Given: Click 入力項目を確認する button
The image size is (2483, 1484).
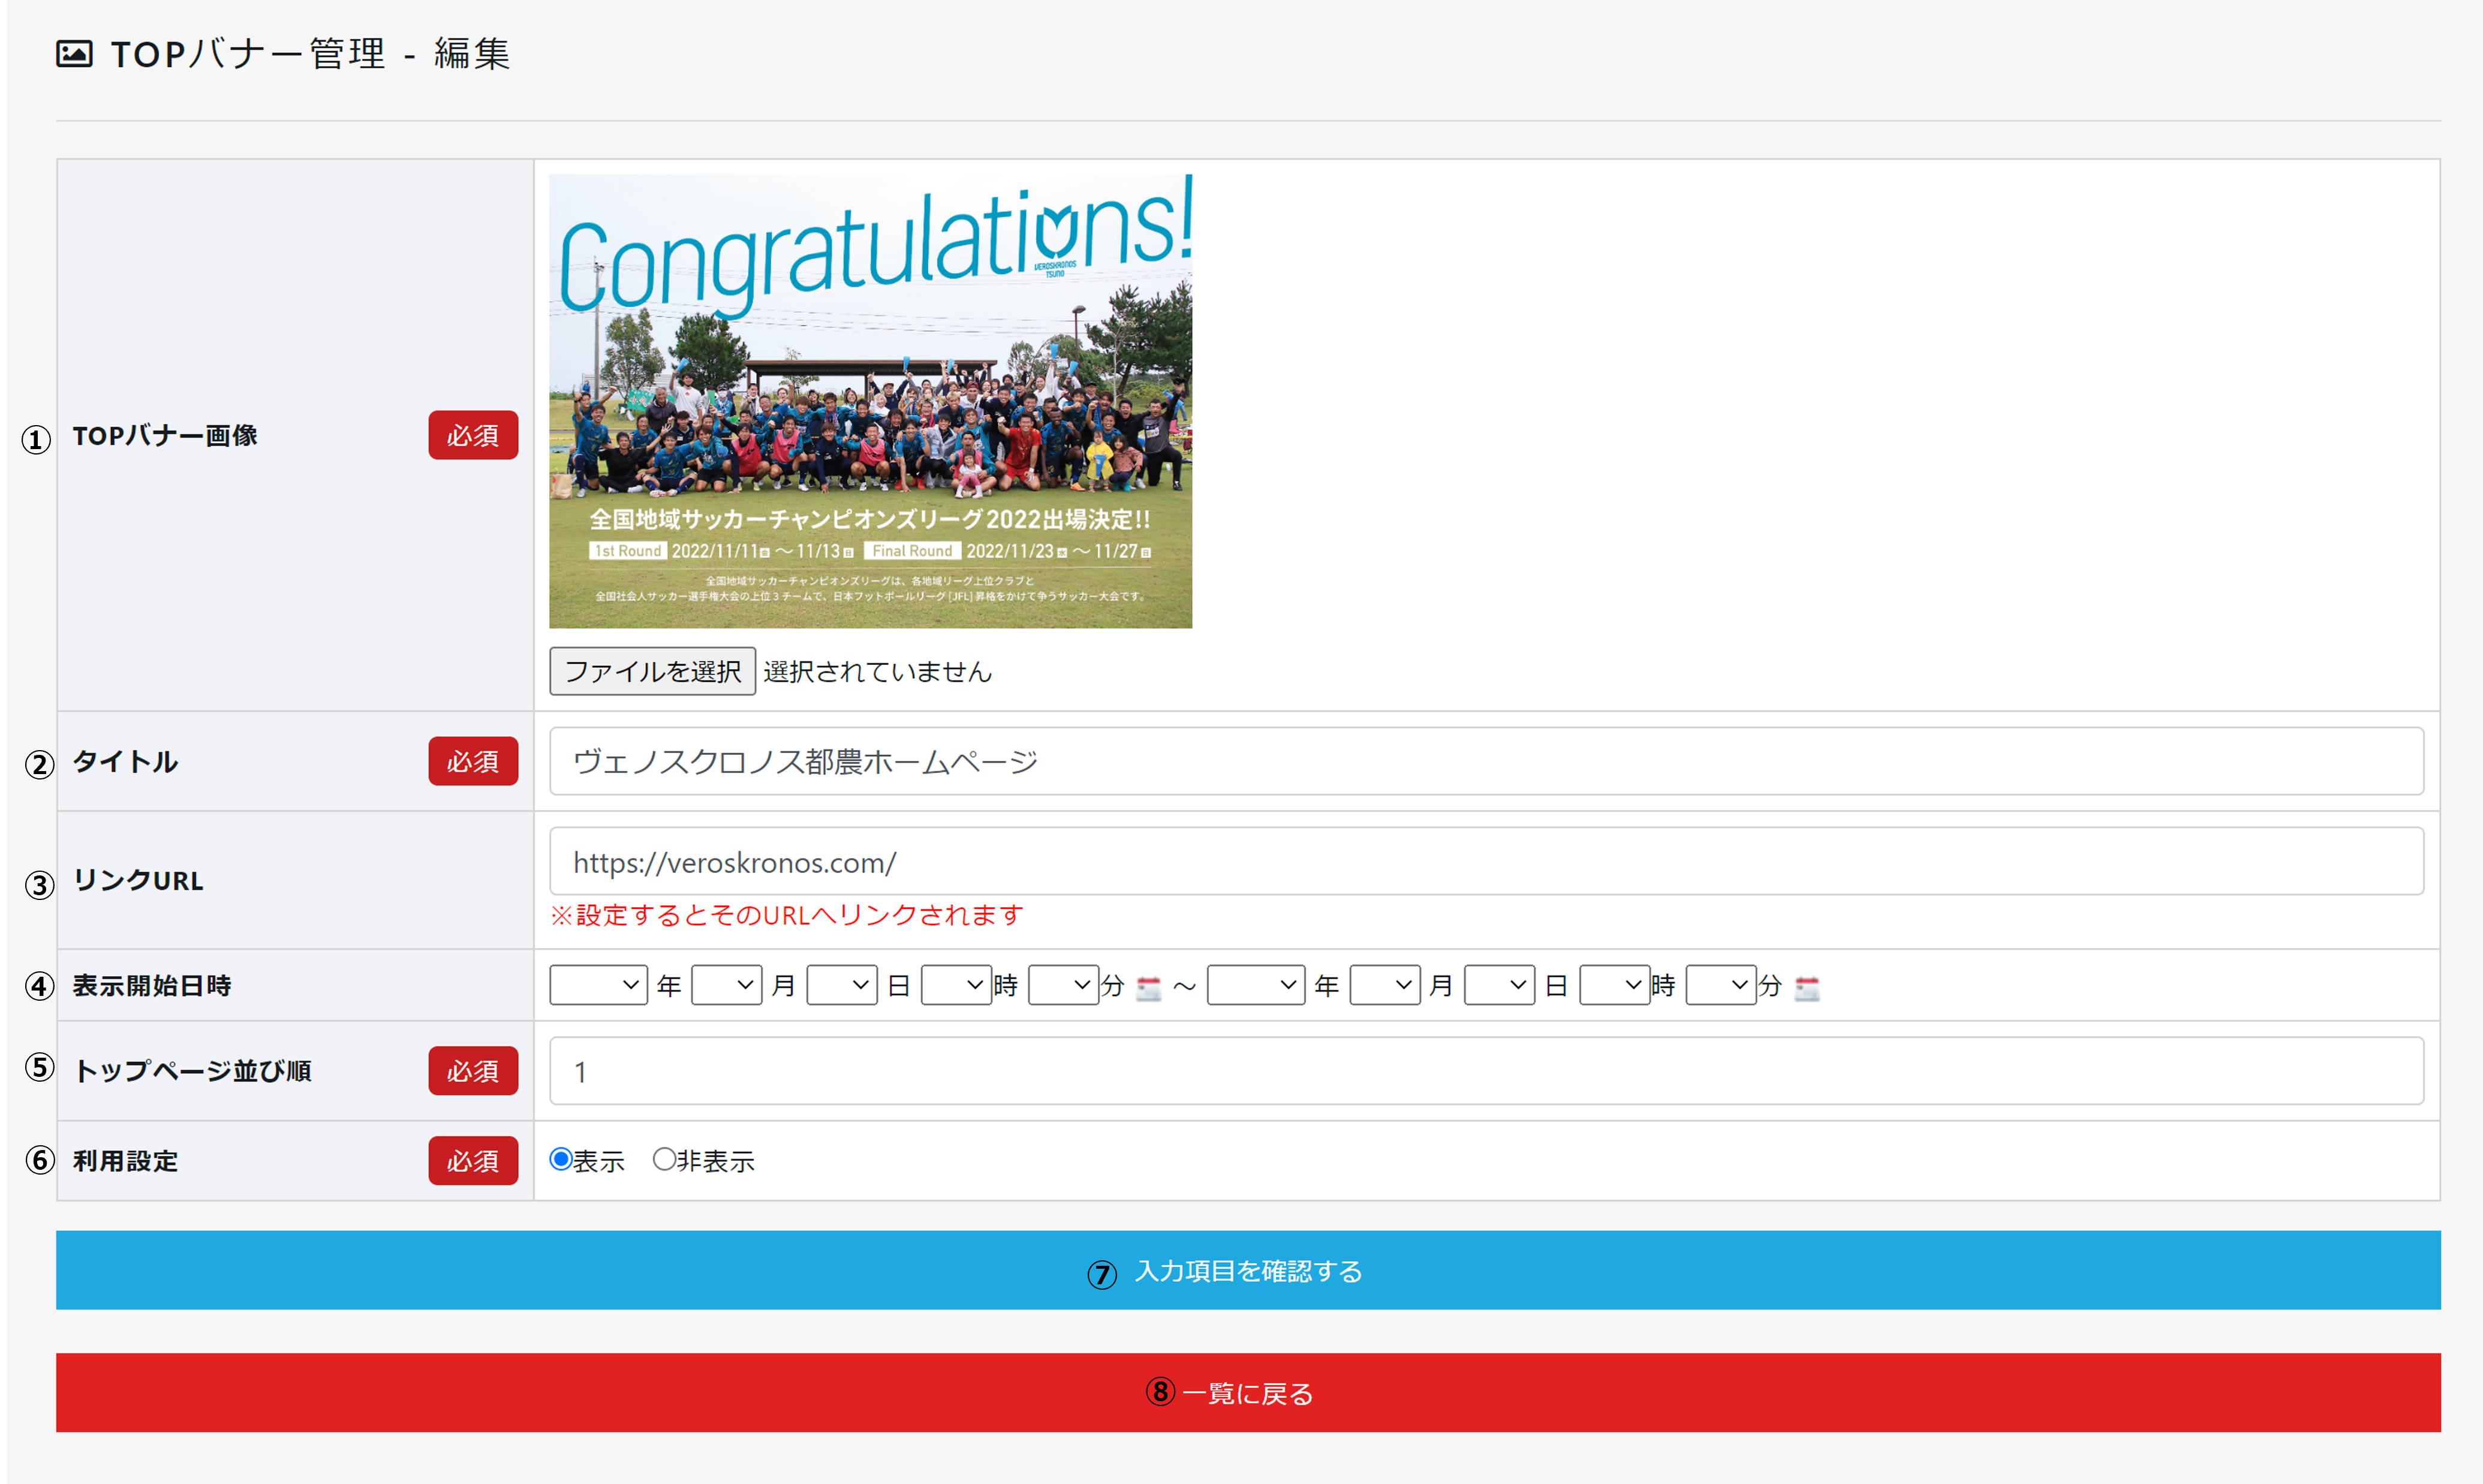Looking at the screenshot, I should point(1248,1270).
